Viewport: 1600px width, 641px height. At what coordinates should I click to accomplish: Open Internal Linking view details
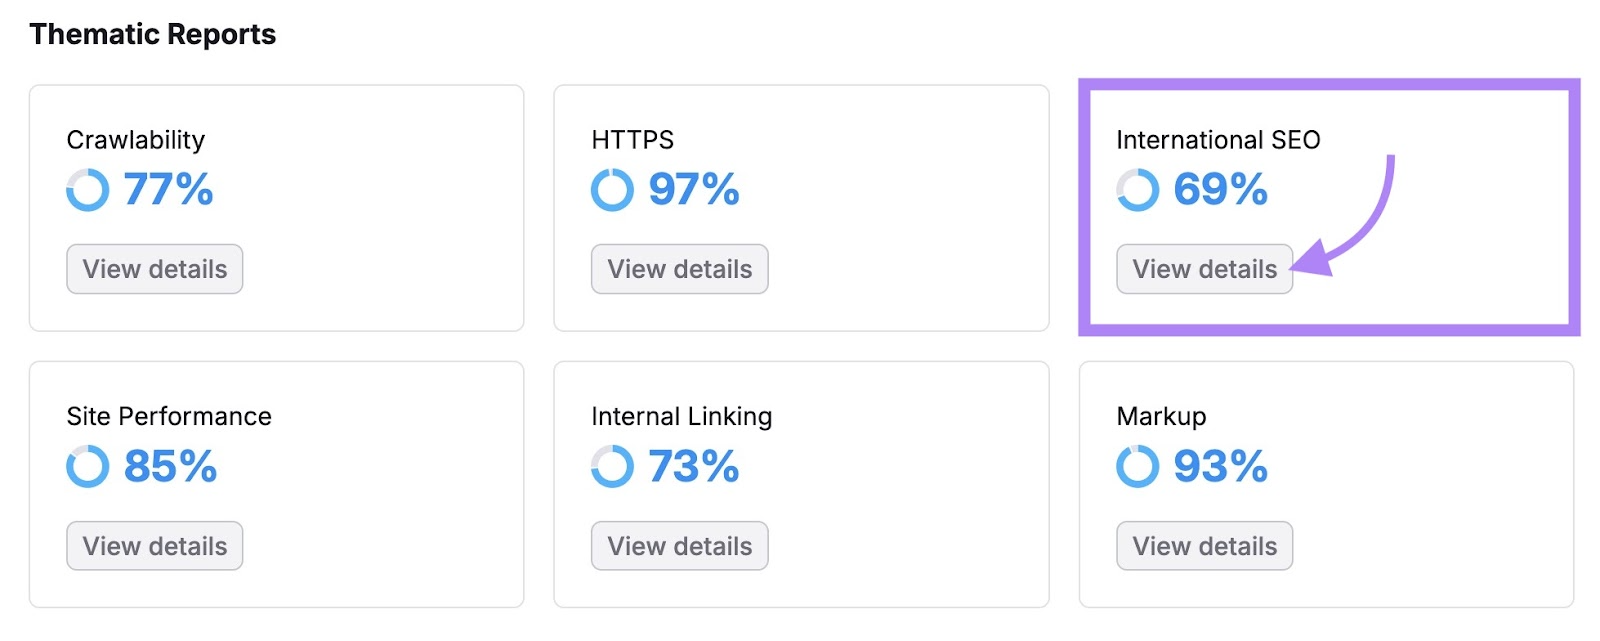680,545
